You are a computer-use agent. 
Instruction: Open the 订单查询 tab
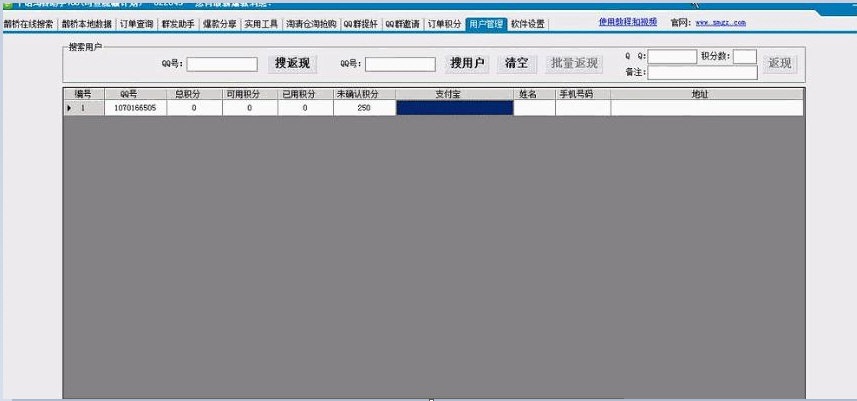136,23
